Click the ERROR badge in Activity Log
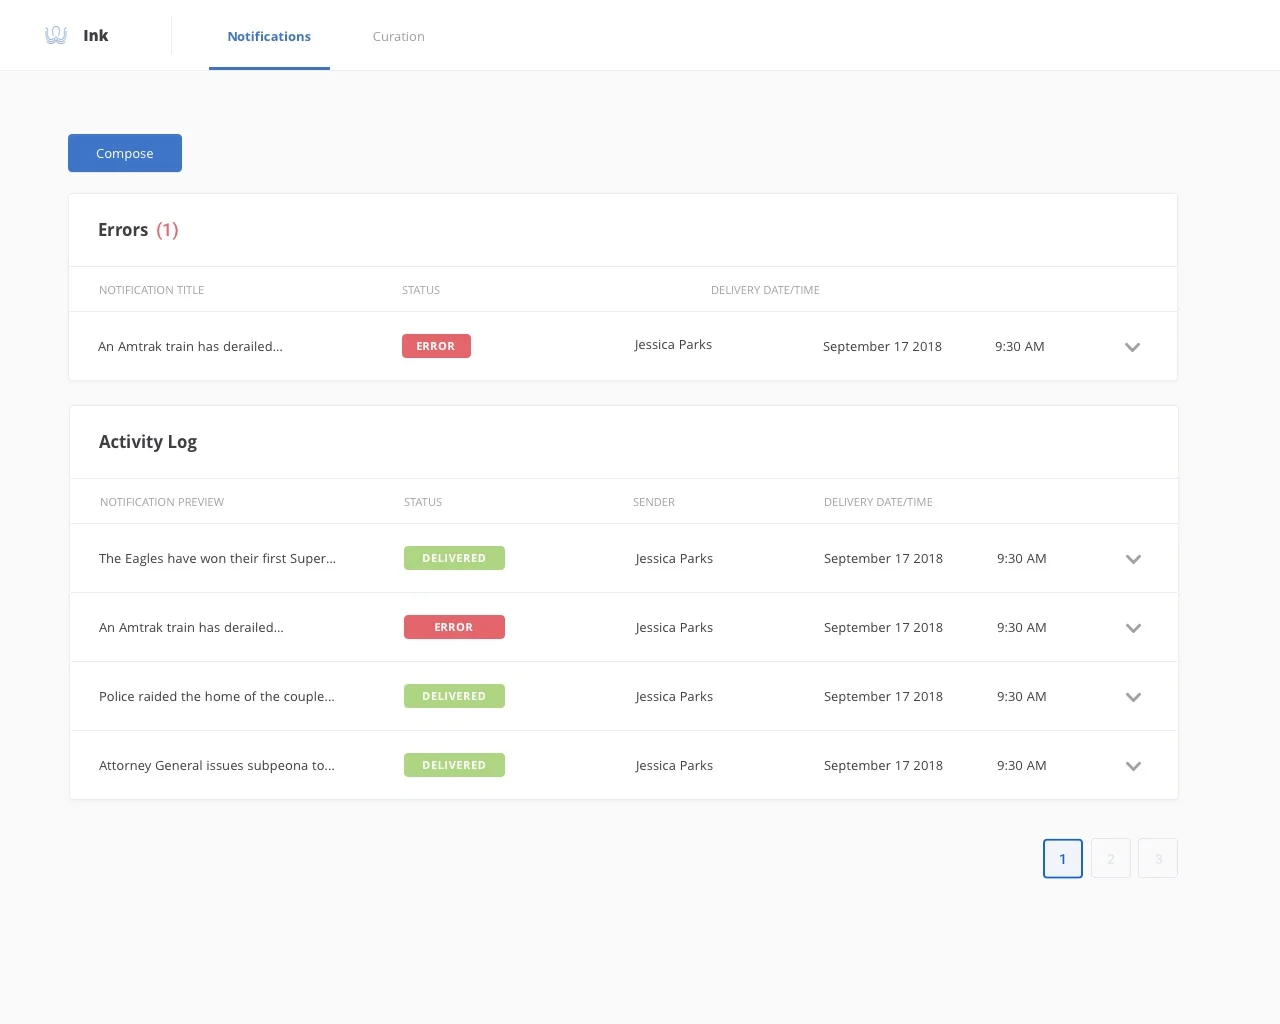 (454, 627)
